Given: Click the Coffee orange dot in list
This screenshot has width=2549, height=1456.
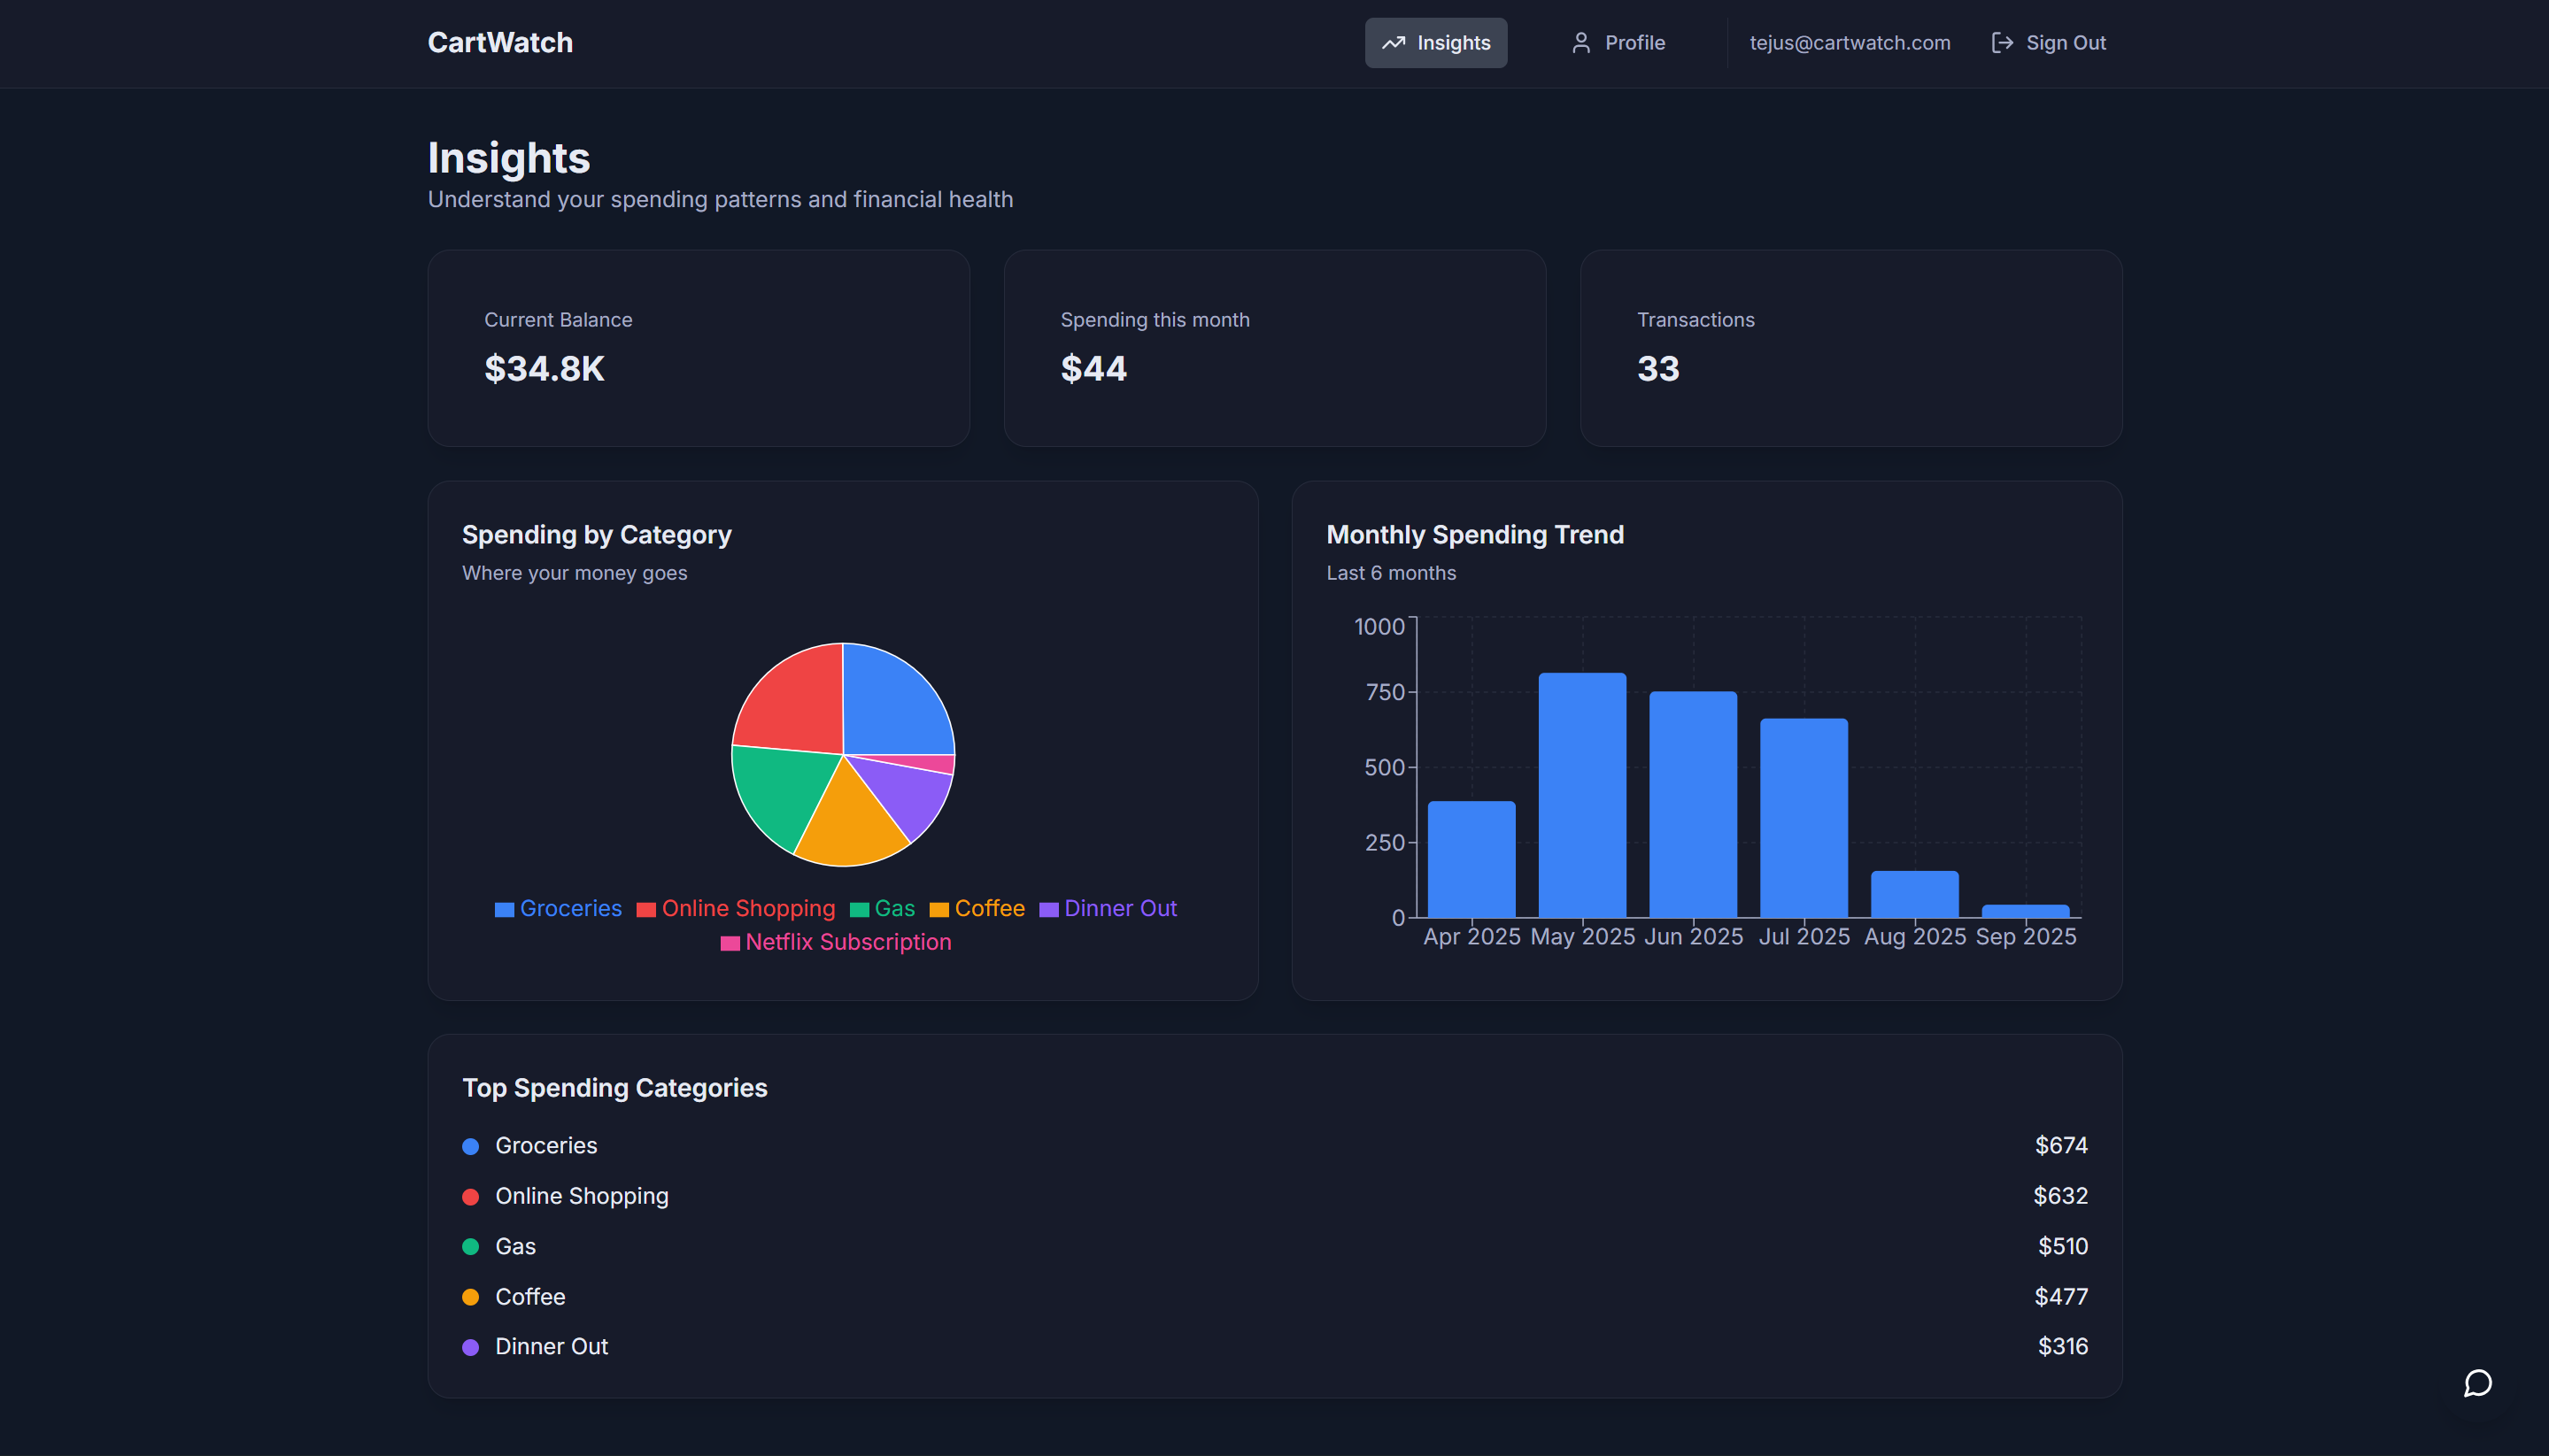Looking at the screenshot, I should pyautogui.click(x=470, y=1297).
